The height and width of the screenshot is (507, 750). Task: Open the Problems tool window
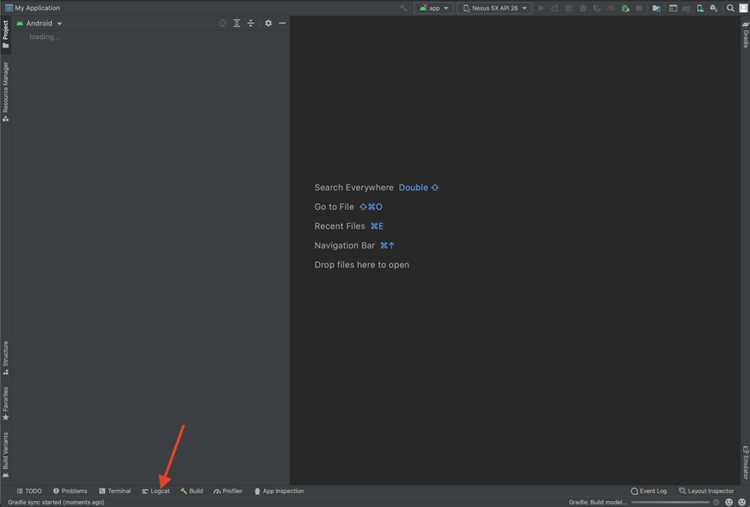(70, 491)
